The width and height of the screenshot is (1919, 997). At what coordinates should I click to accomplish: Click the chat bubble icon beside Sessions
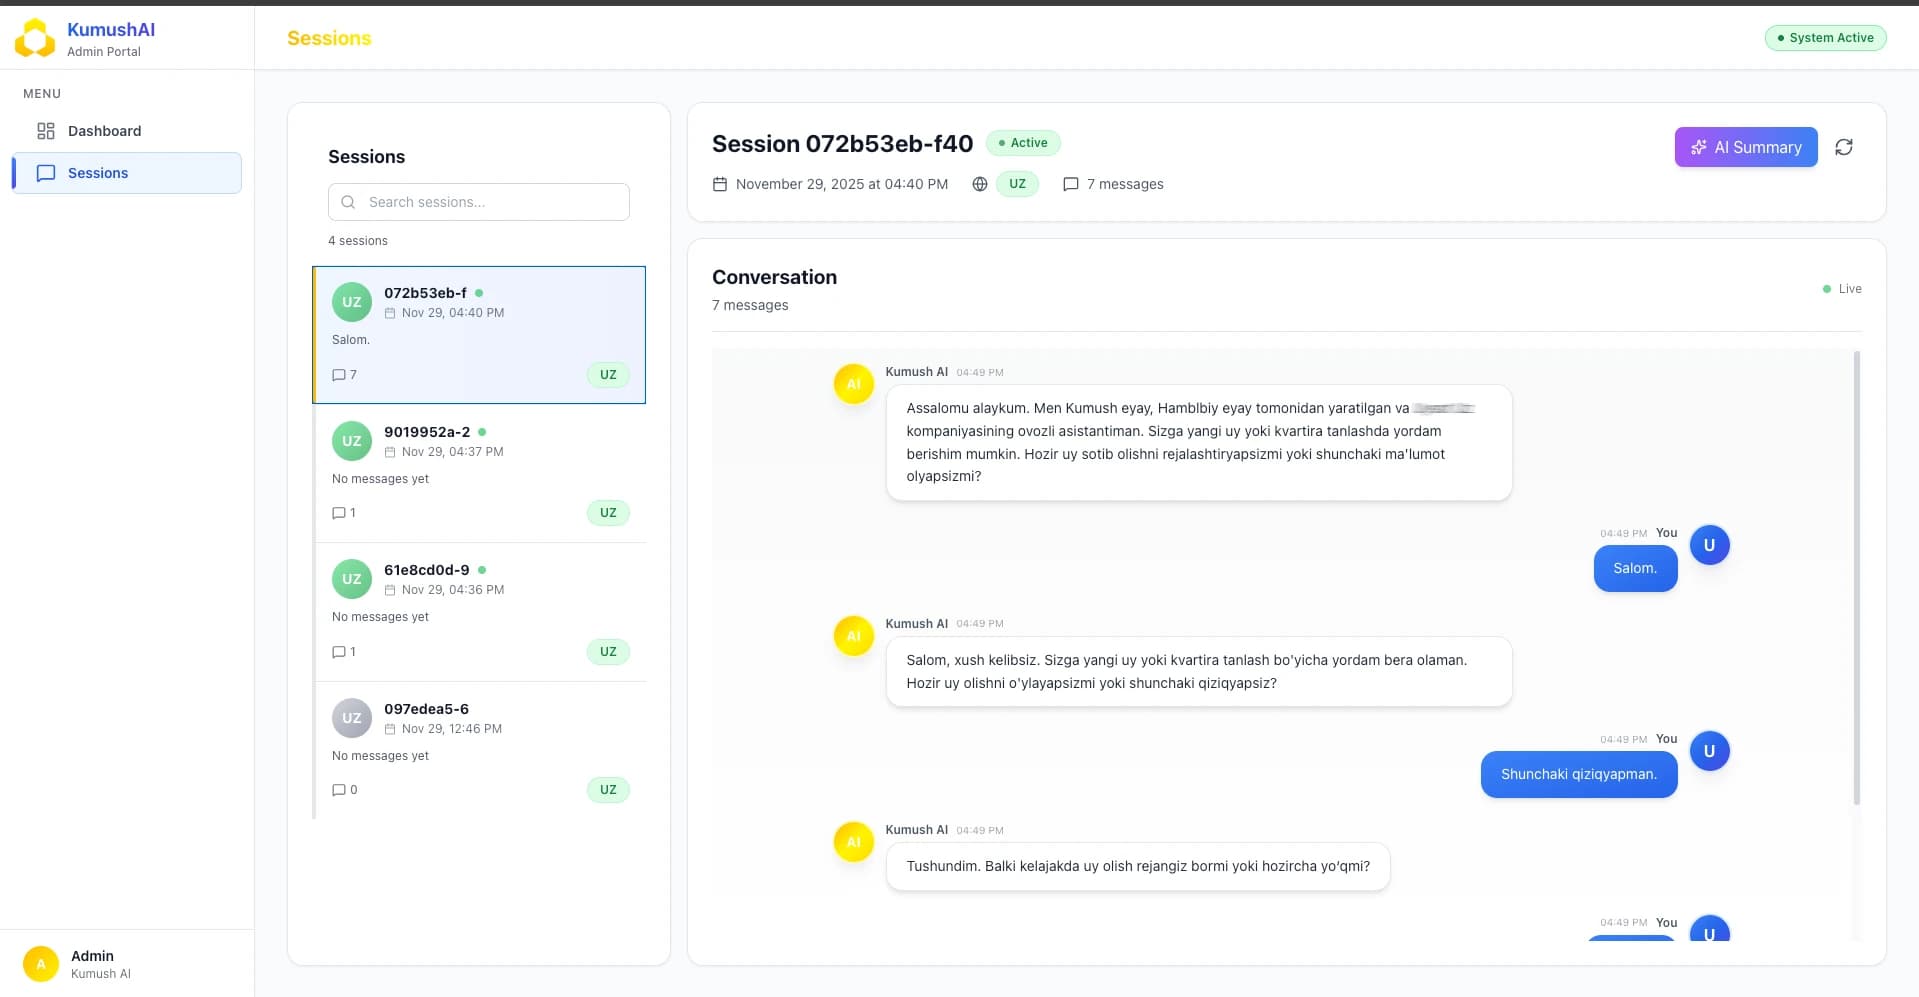click(x=46, y=172)
